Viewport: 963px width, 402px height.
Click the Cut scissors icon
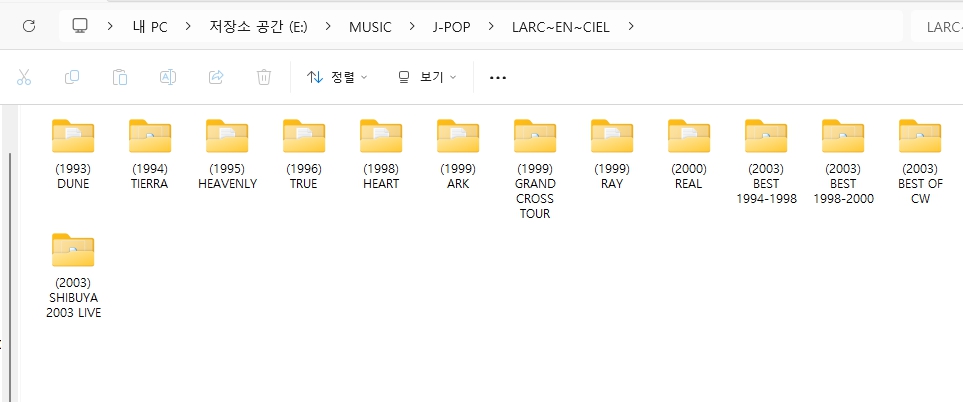24,77
